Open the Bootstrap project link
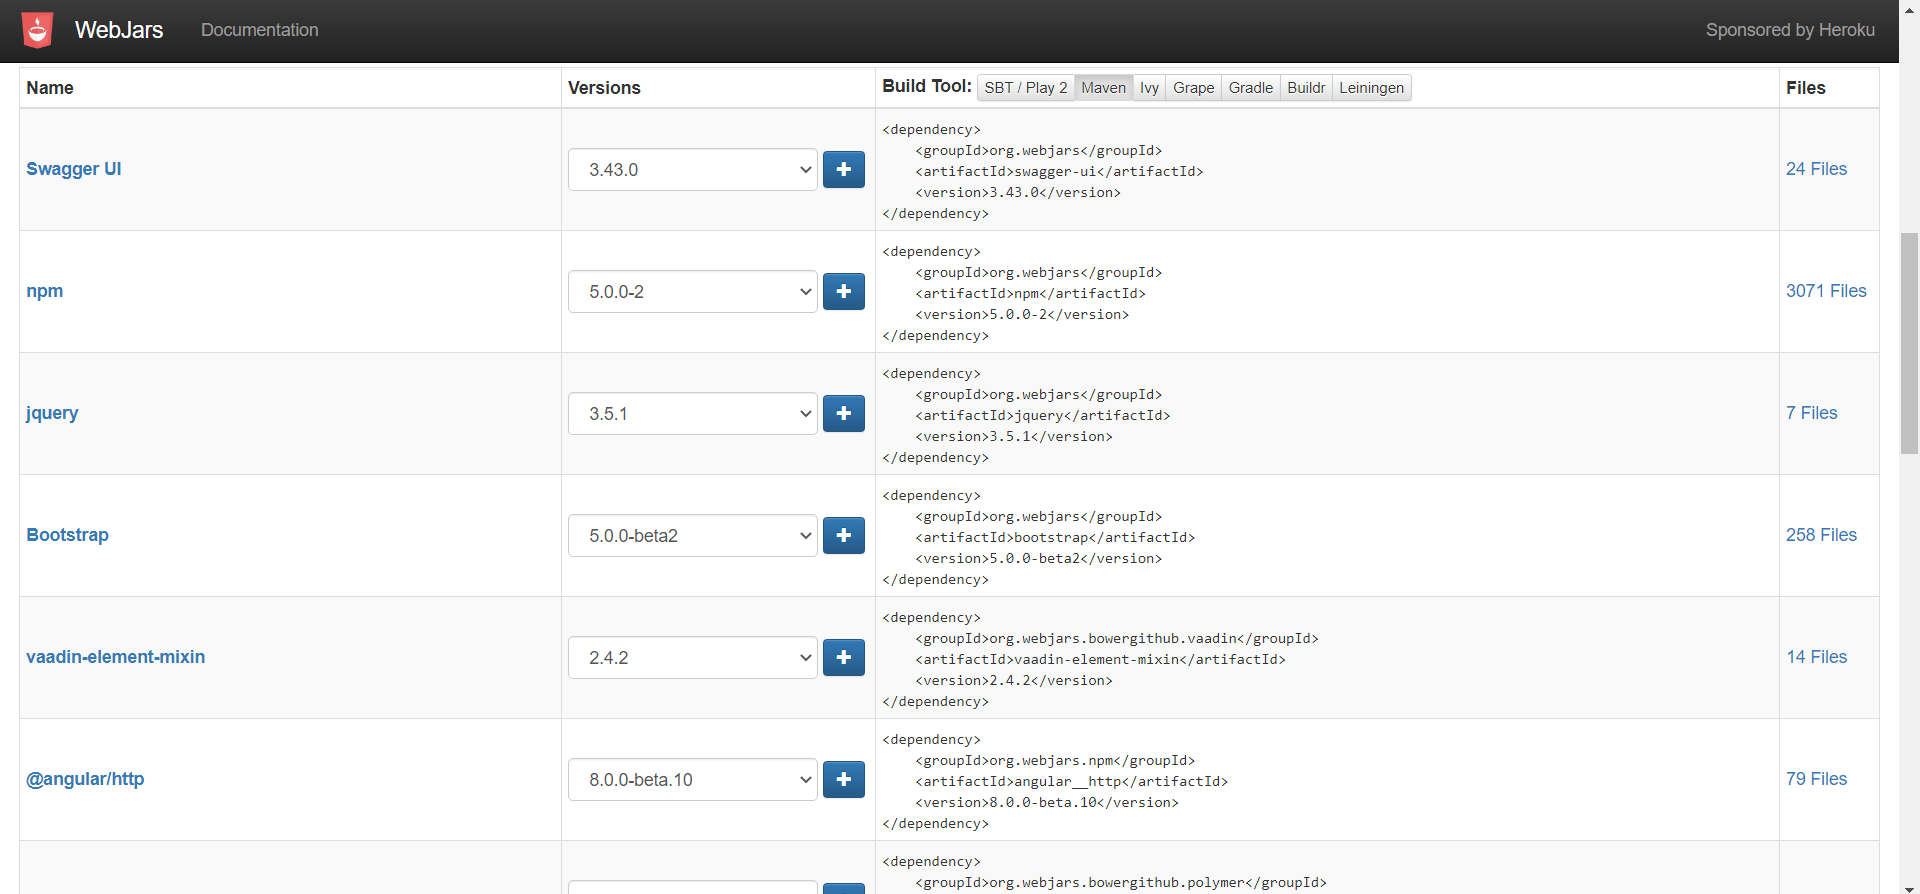Screen dimensions: 1920x894 (67, 535)
